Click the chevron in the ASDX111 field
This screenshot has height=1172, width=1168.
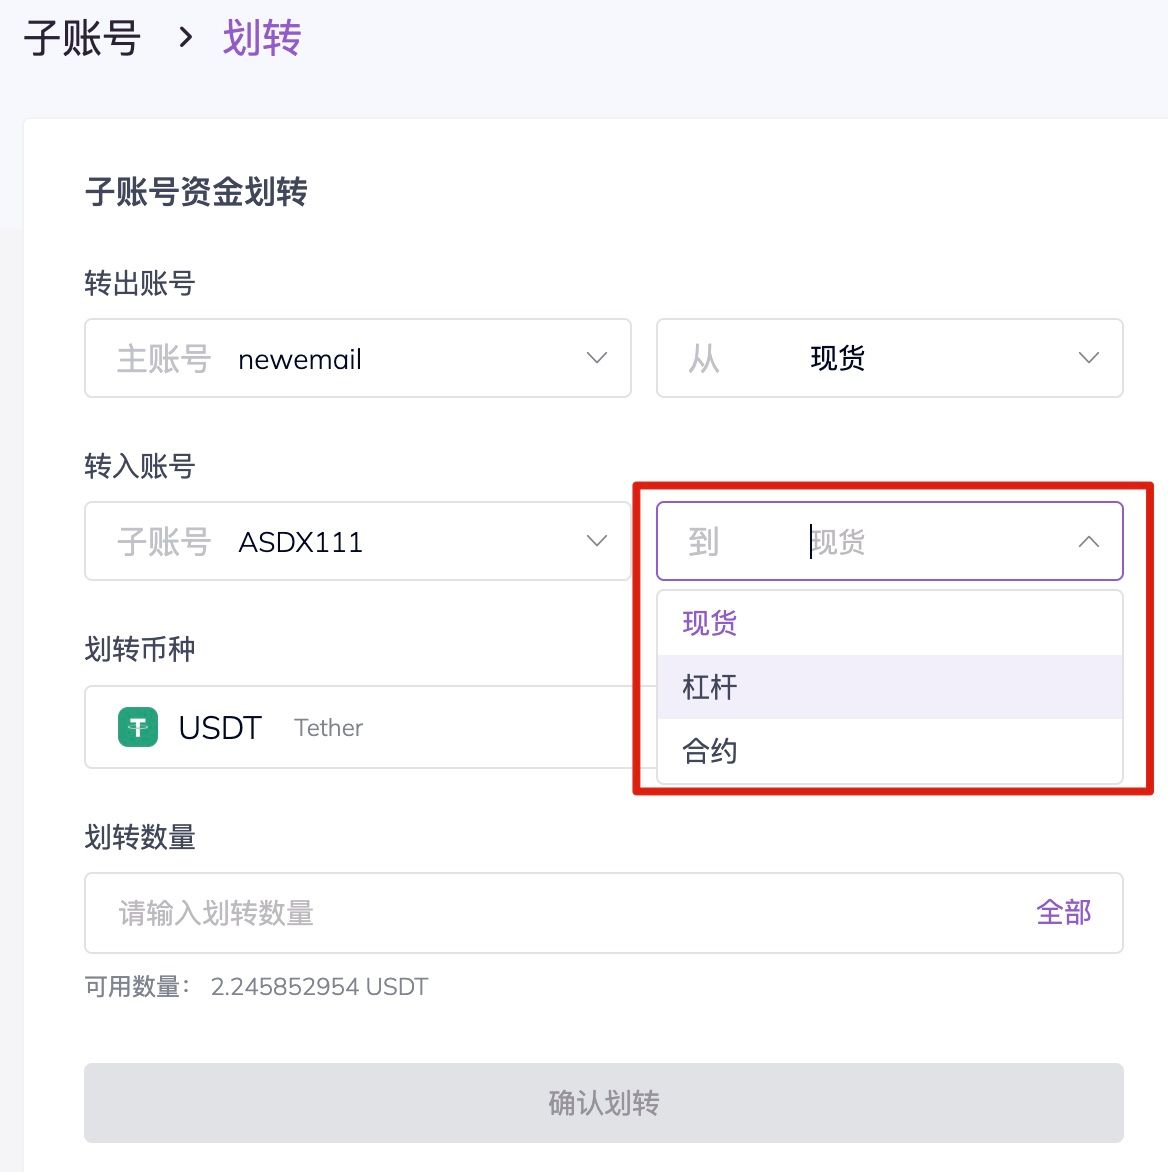pos(597,541)
